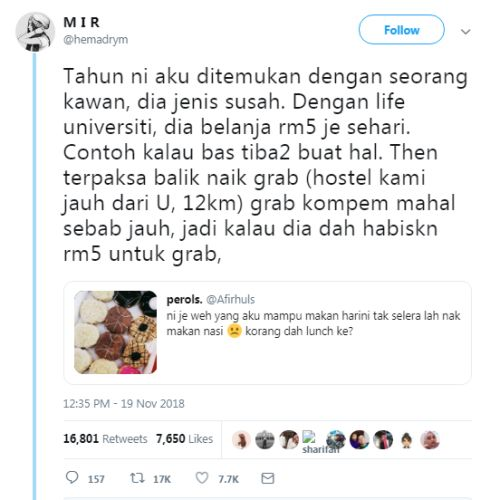Click the 157 replies count
The height and width of the screenshot is (500, 491).
point(96,479)
